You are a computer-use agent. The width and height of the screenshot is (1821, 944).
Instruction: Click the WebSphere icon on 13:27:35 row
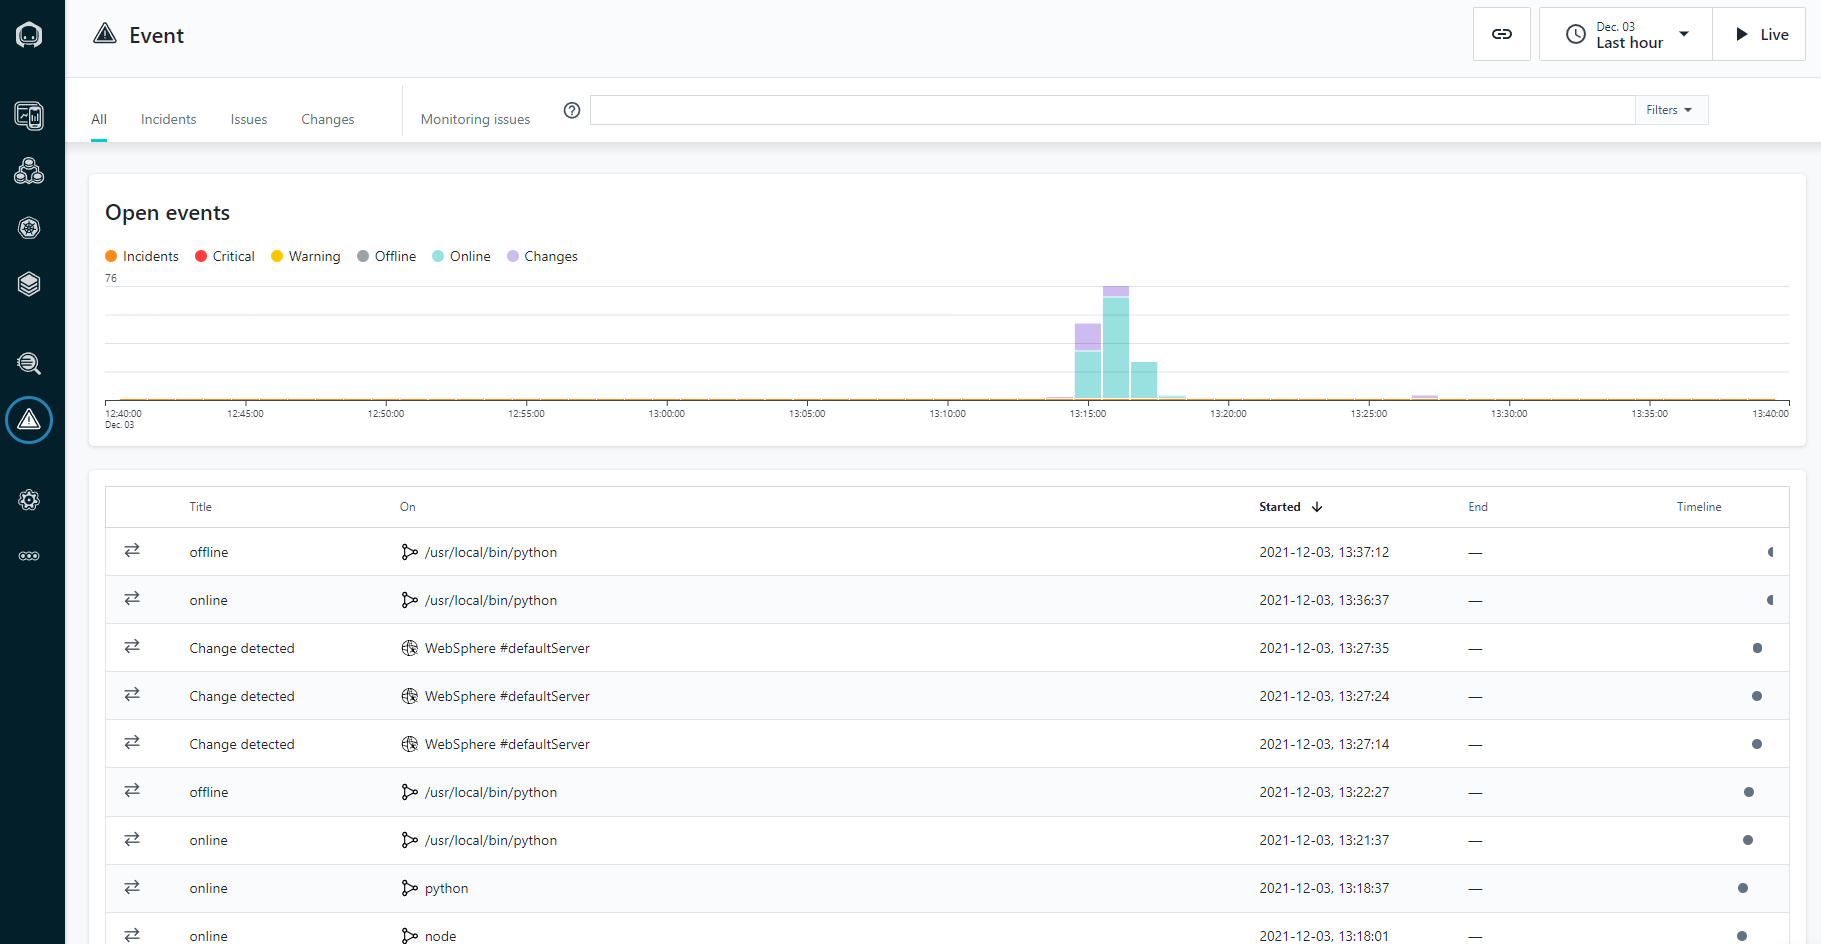click(x=409, y=648)
